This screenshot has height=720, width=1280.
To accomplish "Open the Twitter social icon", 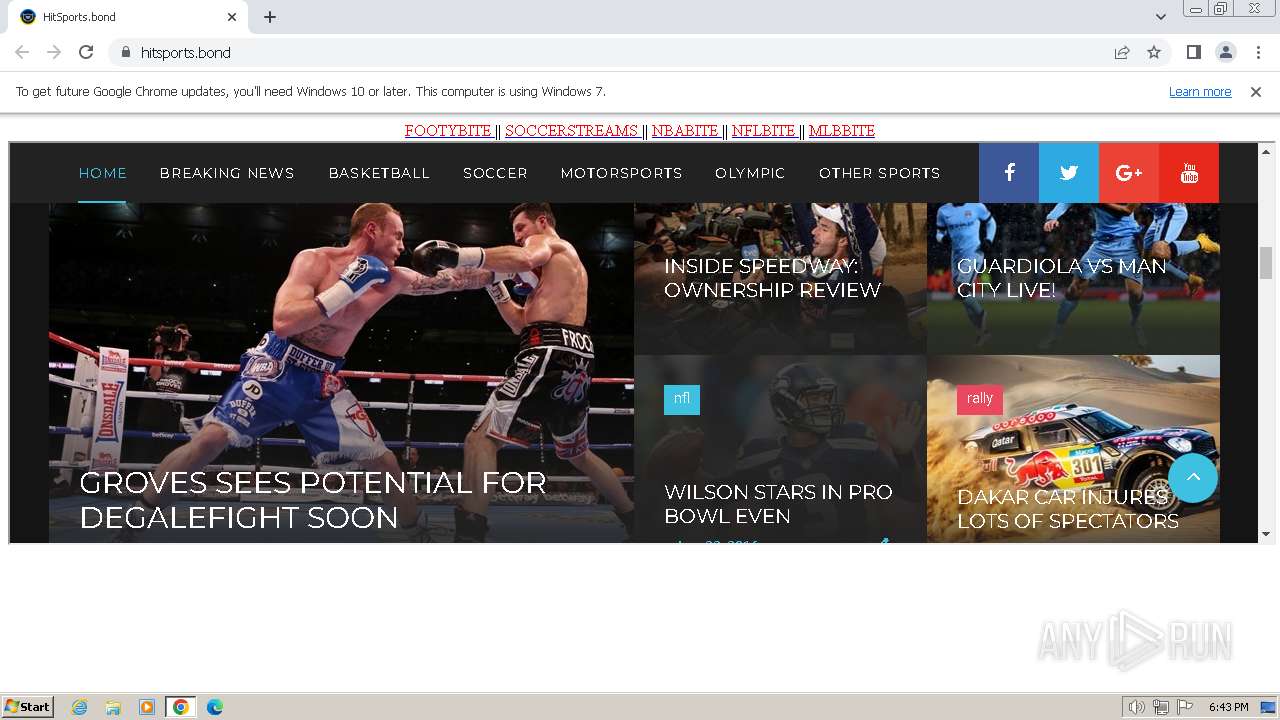I will pos(1069,173).
